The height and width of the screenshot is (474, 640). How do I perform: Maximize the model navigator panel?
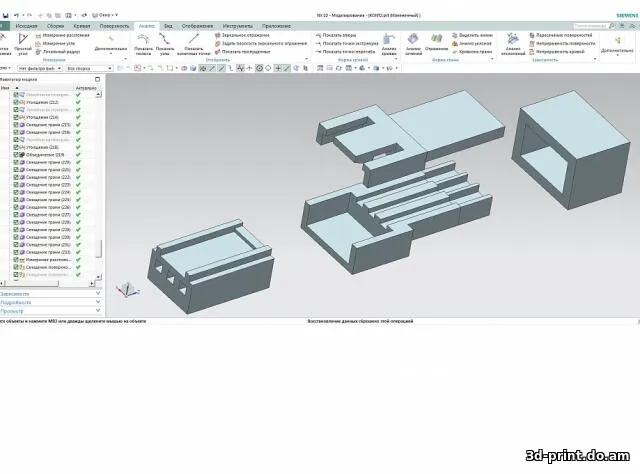[x=97, y=79]
